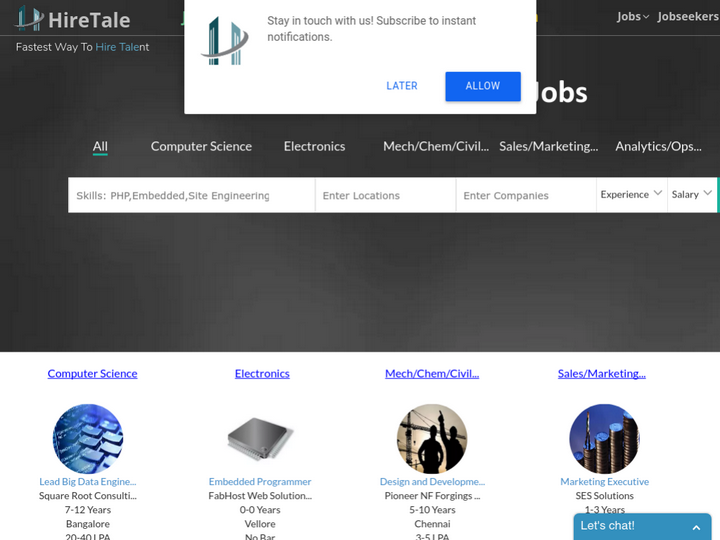
Task: Open the Embedded Programmer chip thumbnail
Action: point(260,439)
